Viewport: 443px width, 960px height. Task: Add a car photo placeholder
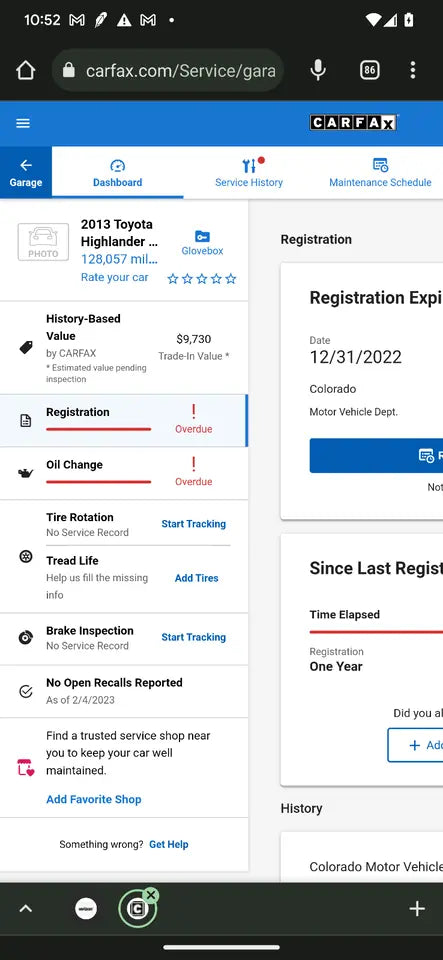point(43,242)
